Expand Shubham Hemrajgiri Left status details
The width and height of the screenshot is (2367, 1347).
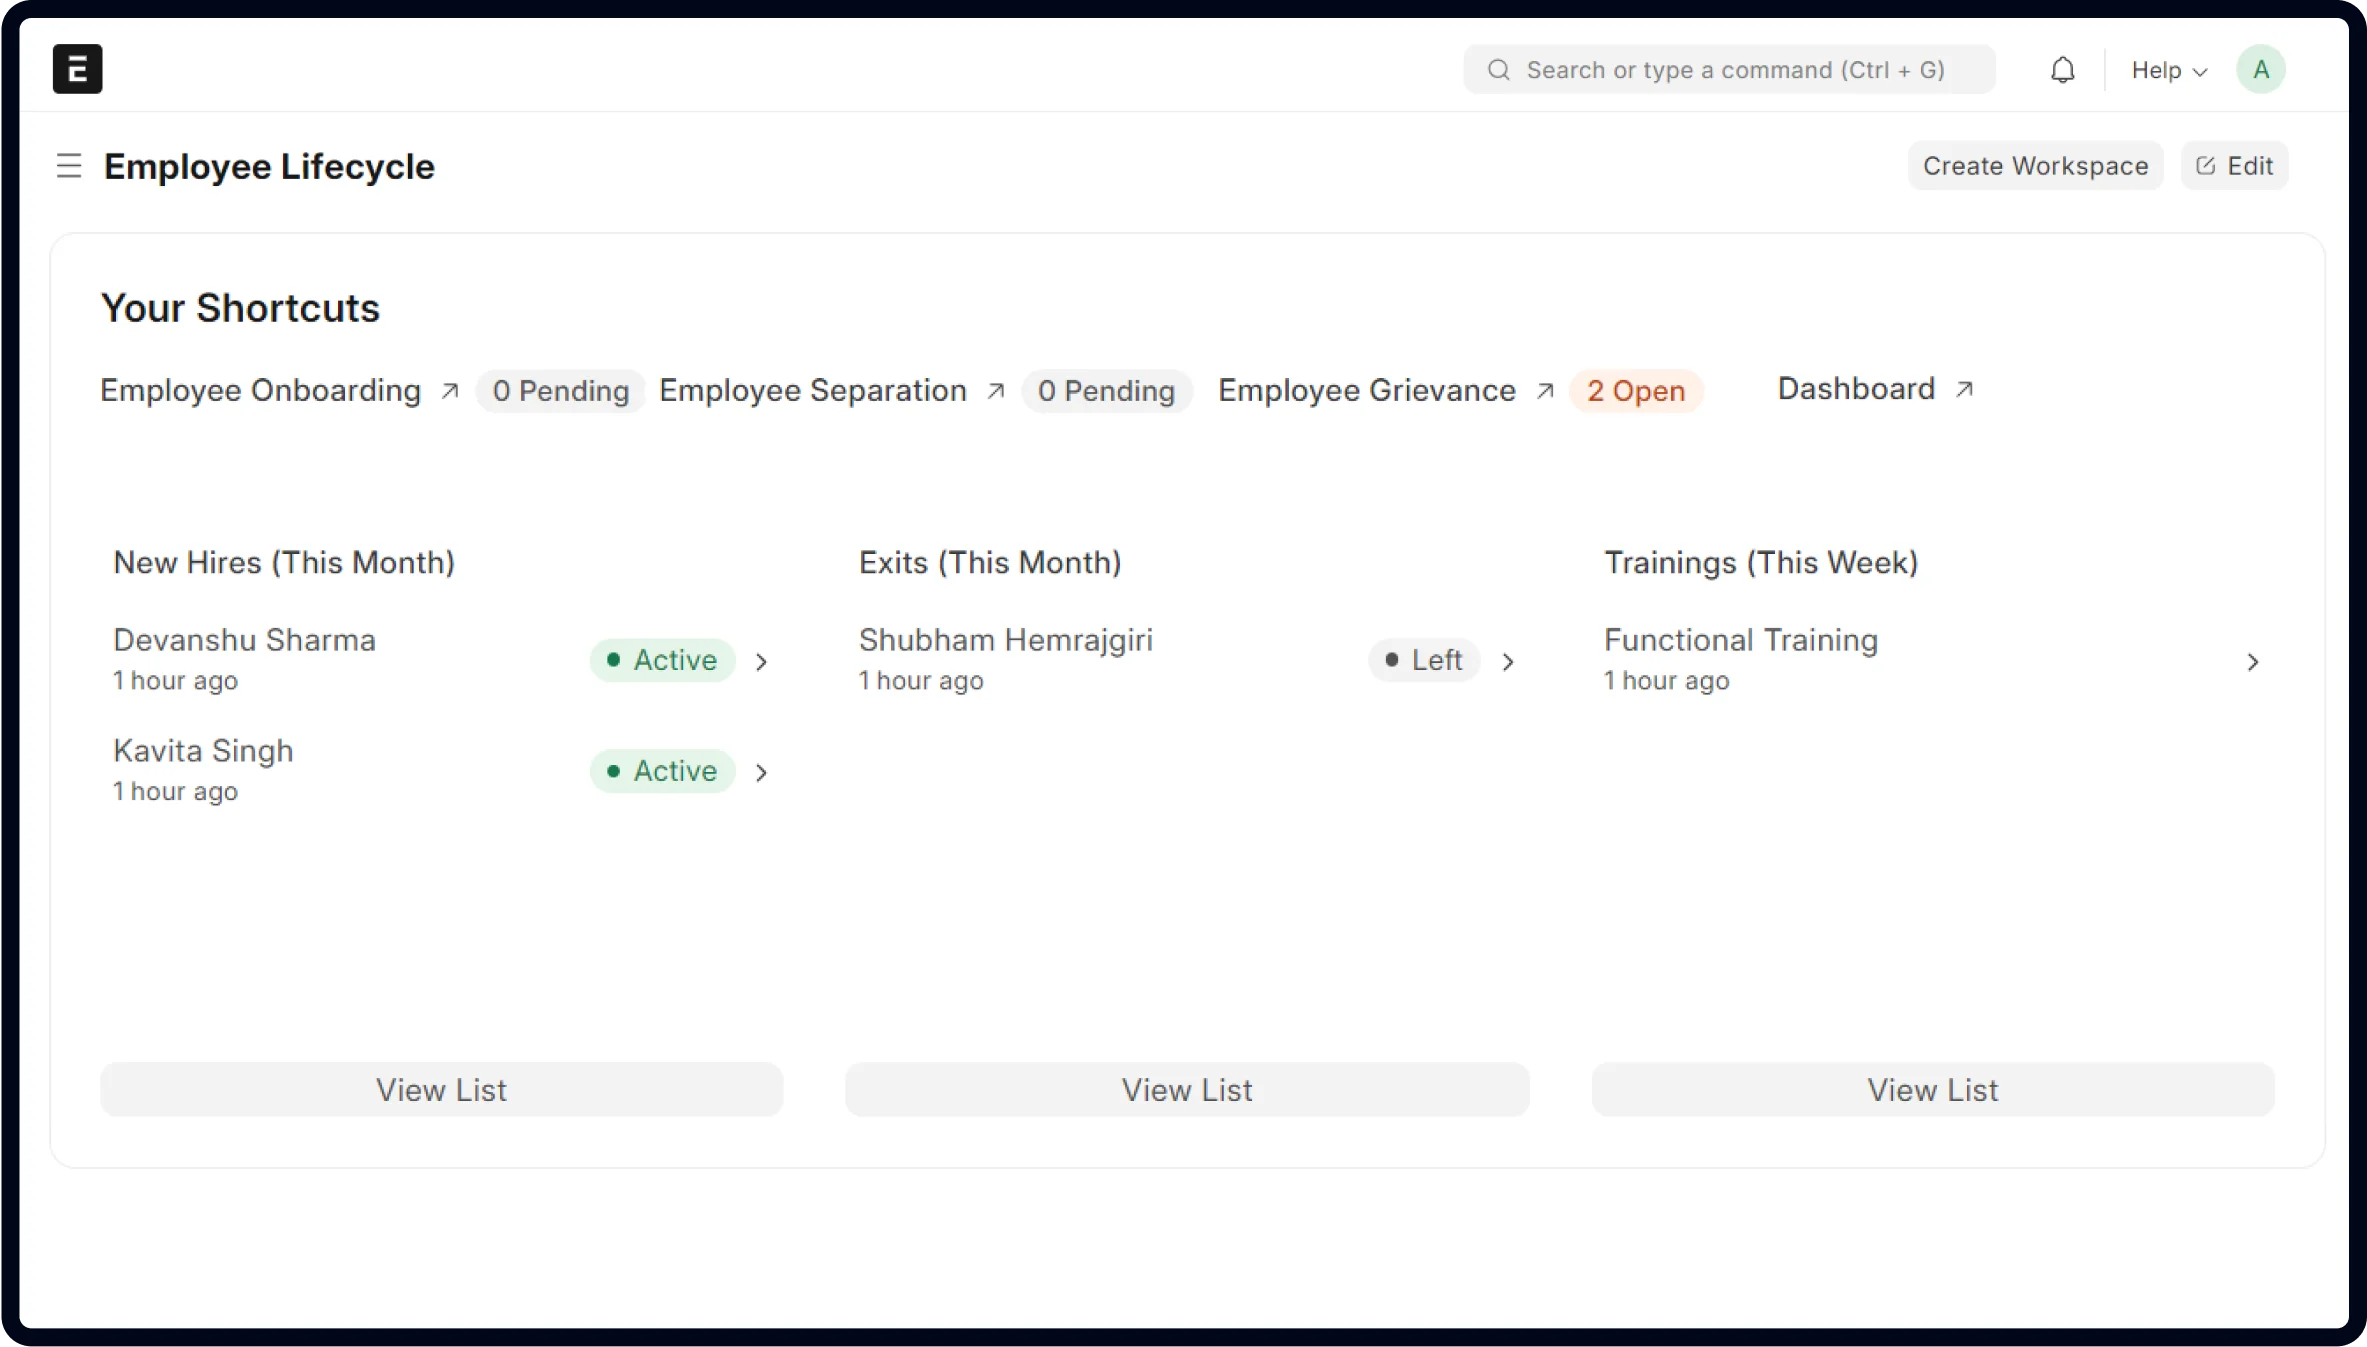point(1507,660)
